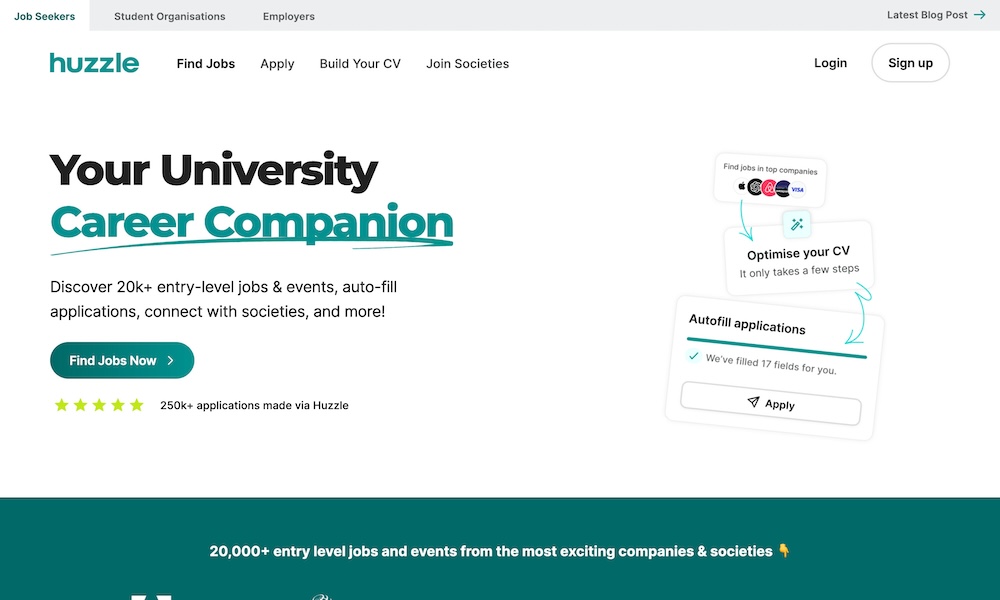Click the first green star rating icon
Screen dimensions: 1000x600
coord(62,405)
